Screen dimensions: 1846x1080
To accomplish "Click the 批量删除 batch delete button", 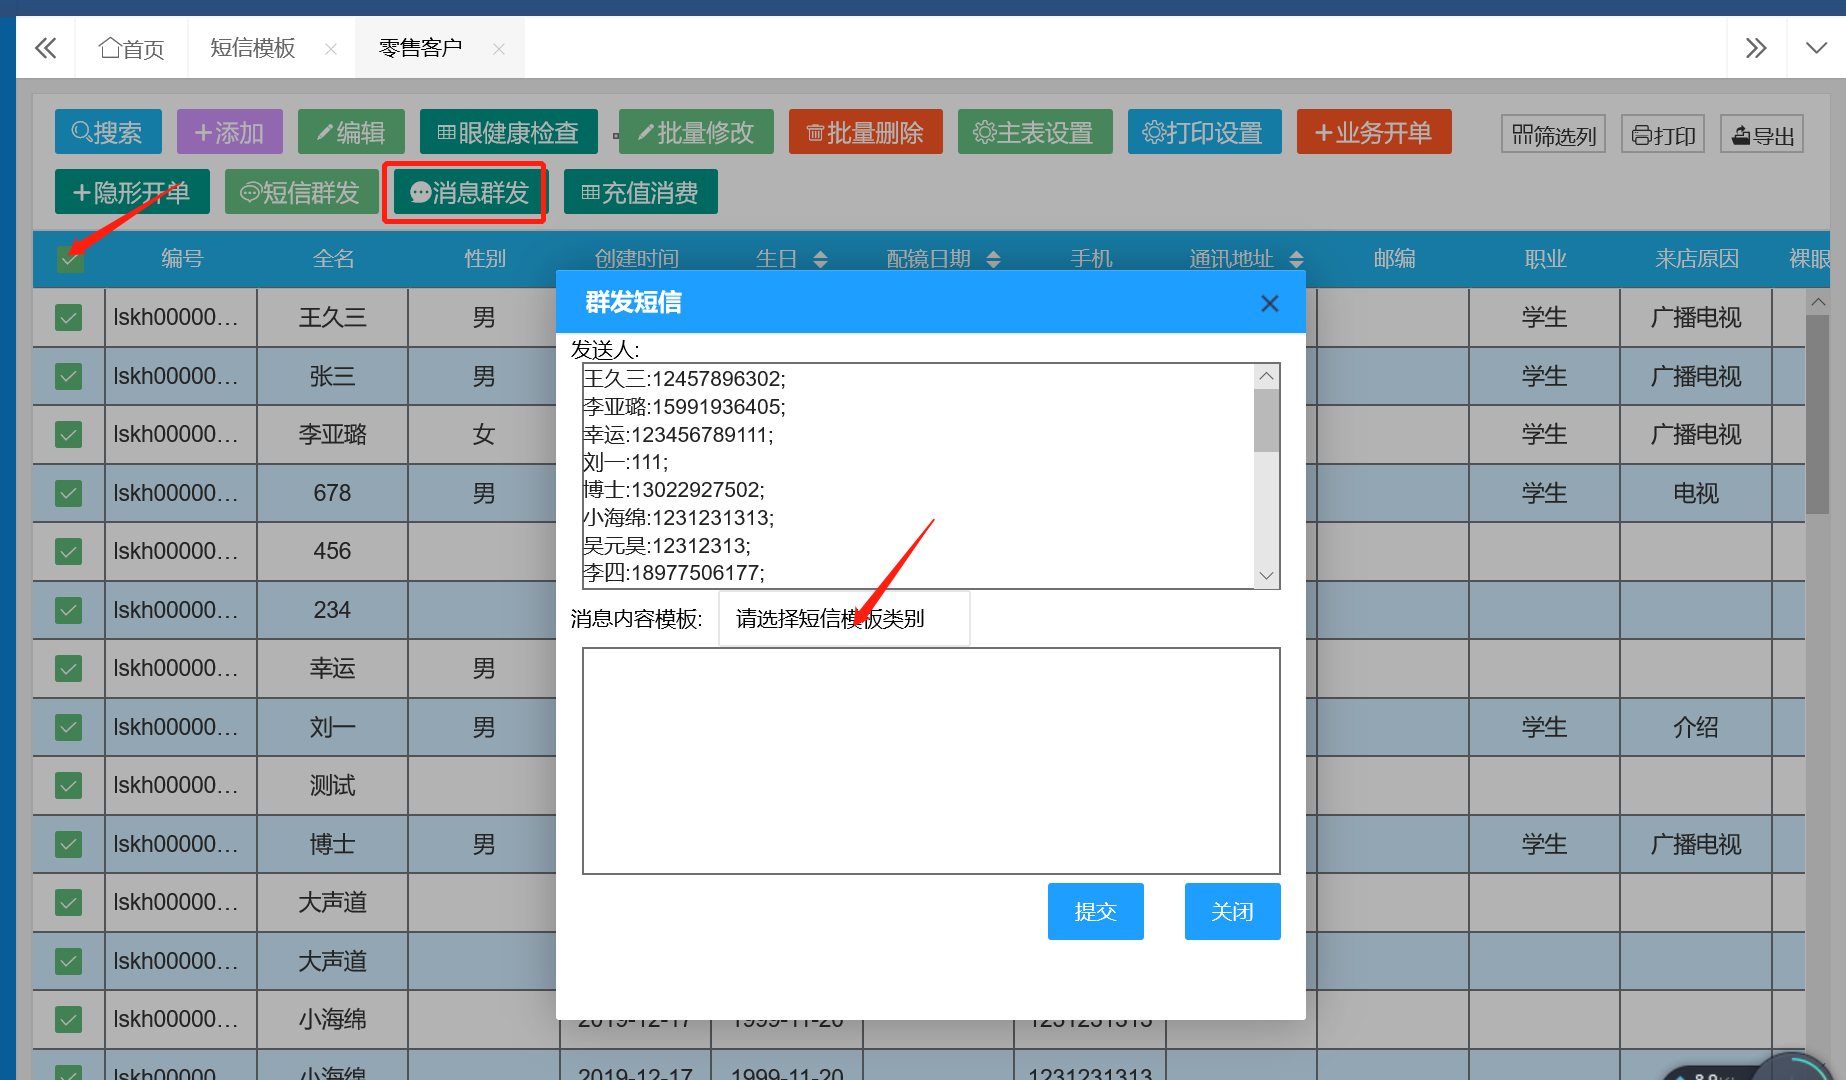I will (866, 132).
